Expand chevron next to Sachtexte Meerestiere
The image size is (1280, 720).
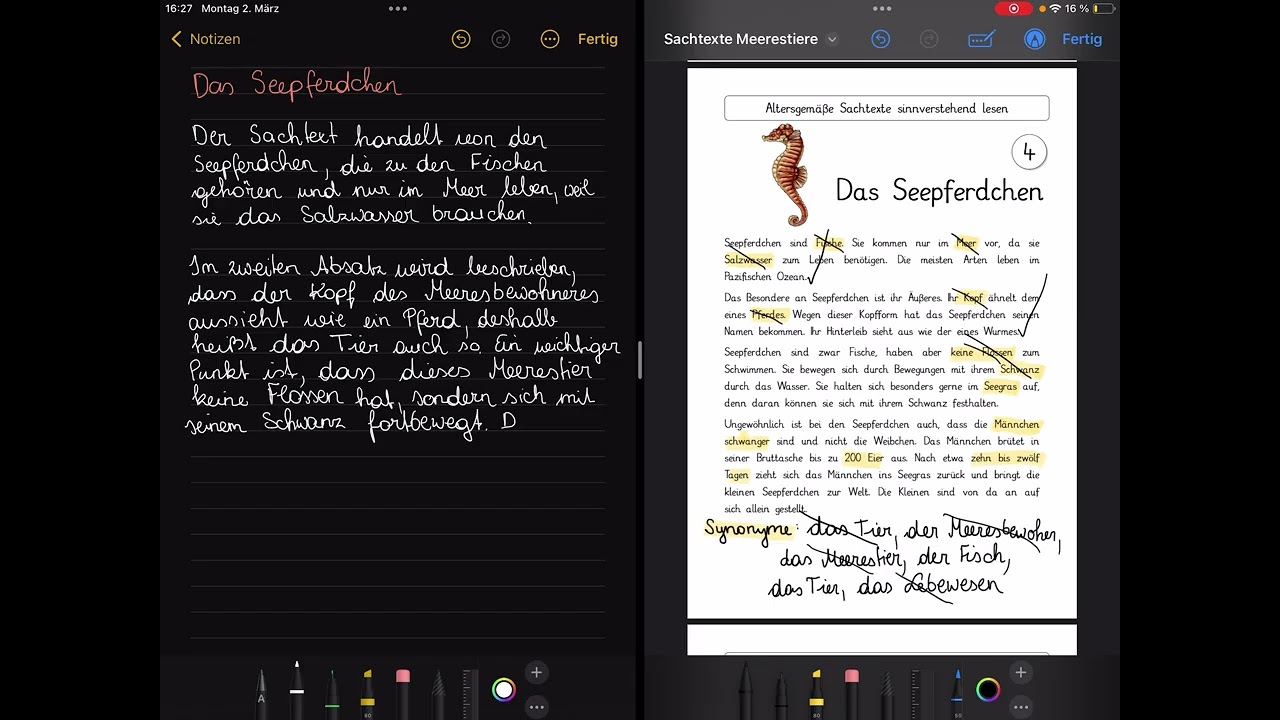pos(832,40)
